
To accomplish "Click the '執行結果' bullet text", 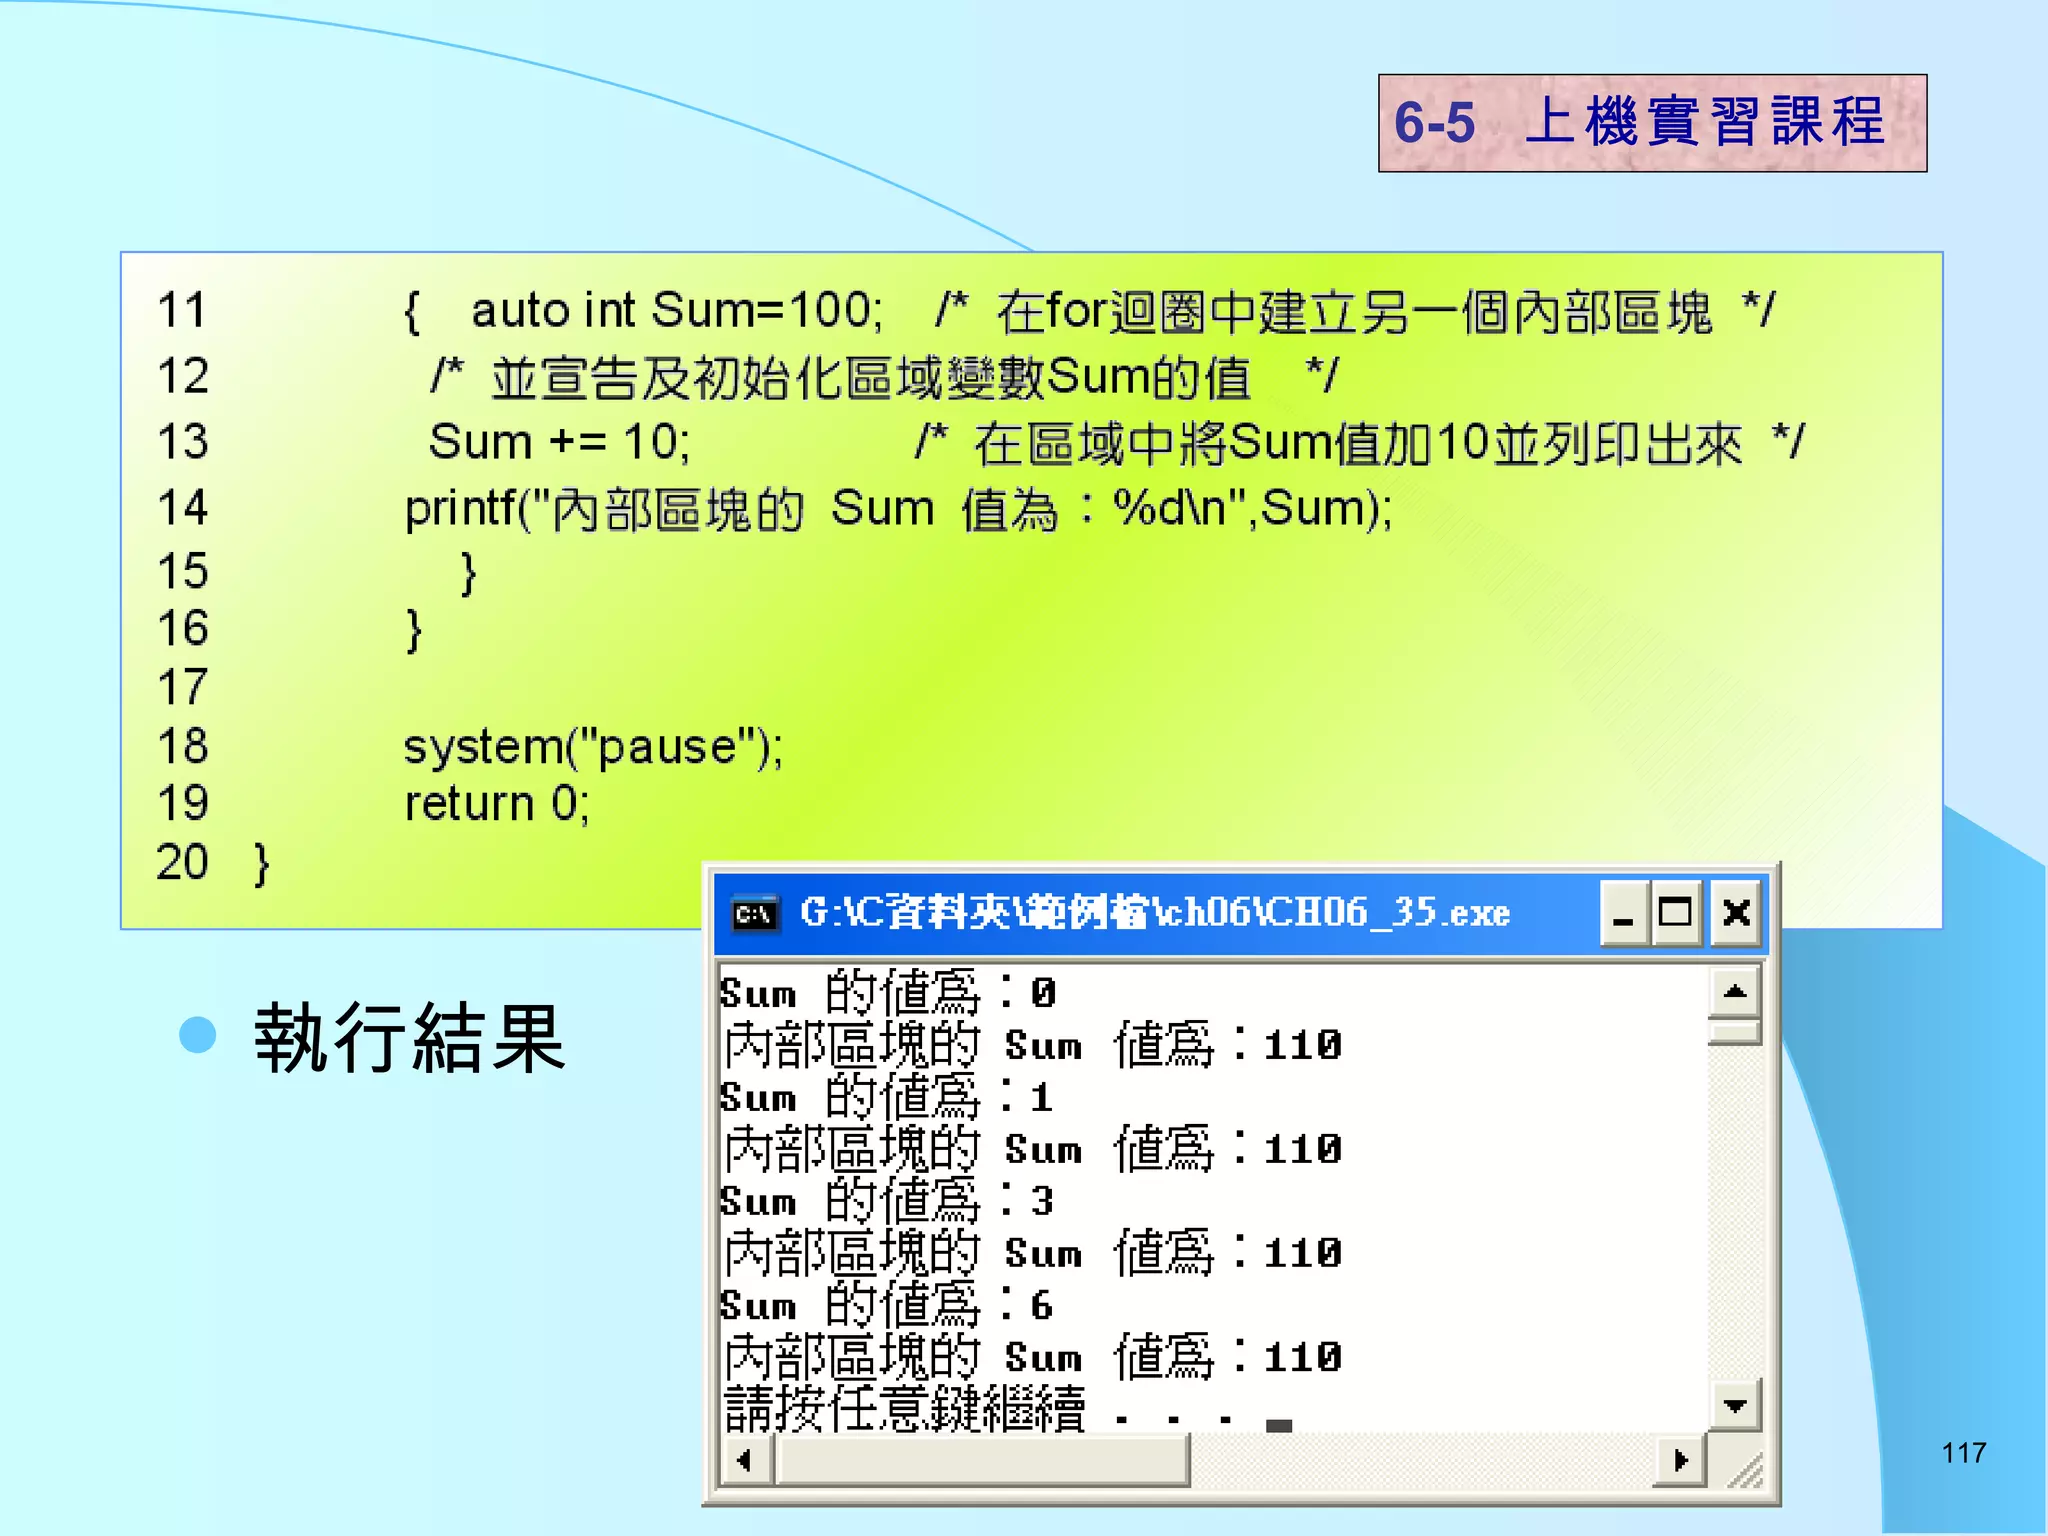I will point(410,1038).
